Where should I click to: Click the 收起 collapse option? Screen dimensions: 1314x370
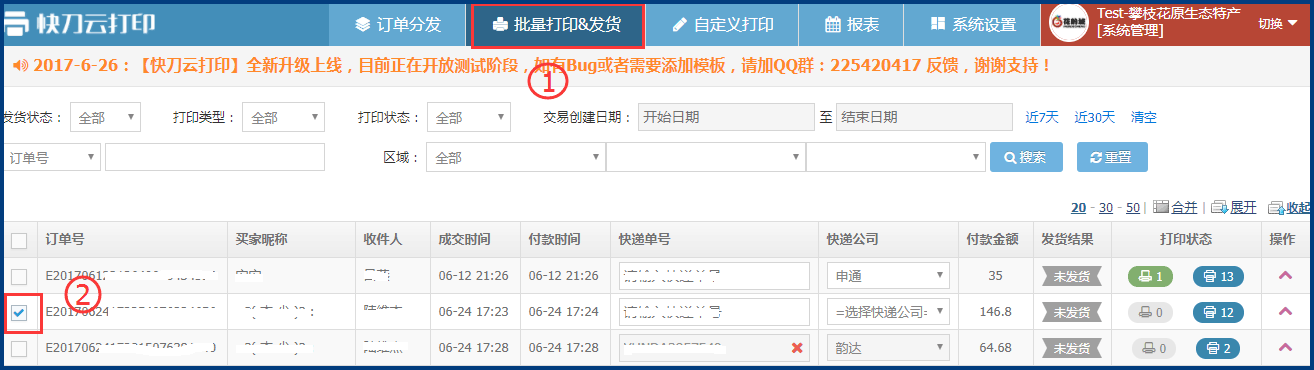coord(1290,207)
